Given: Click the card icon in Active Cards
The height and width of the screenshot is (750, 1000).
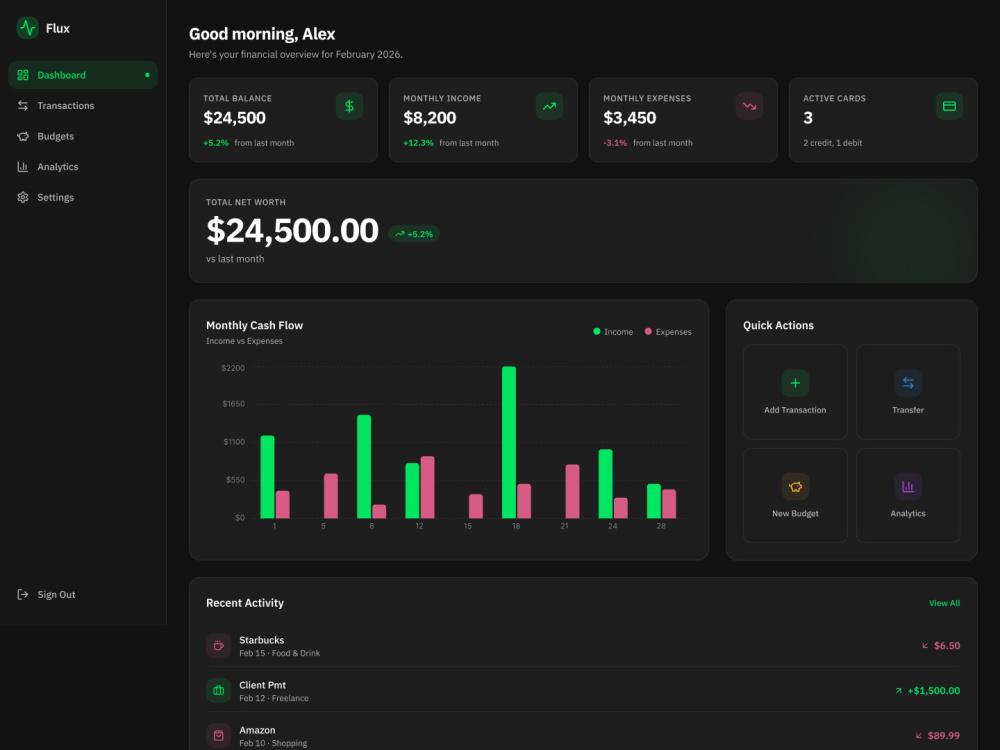Looking at the screenshot, I should point(949,106).
